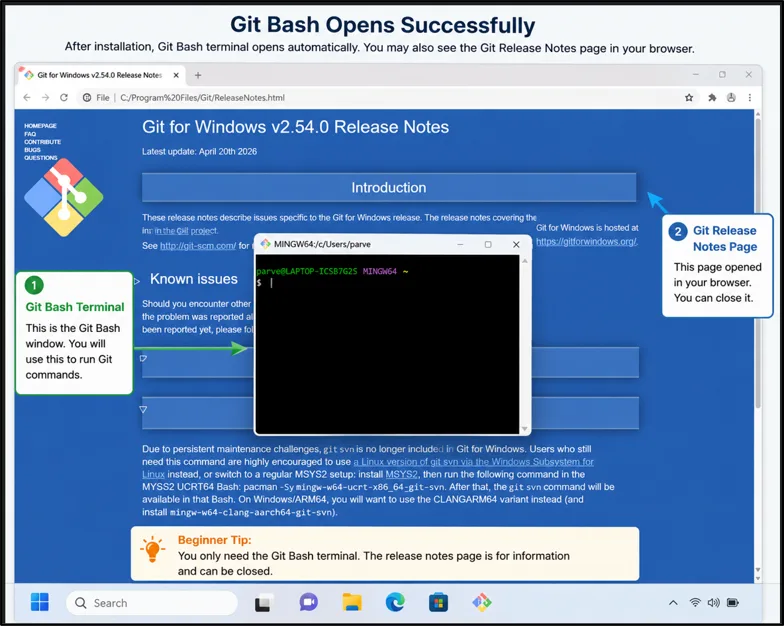
Task: Select the Git for Windows Release Notes tab
Action: pos(100,75)
